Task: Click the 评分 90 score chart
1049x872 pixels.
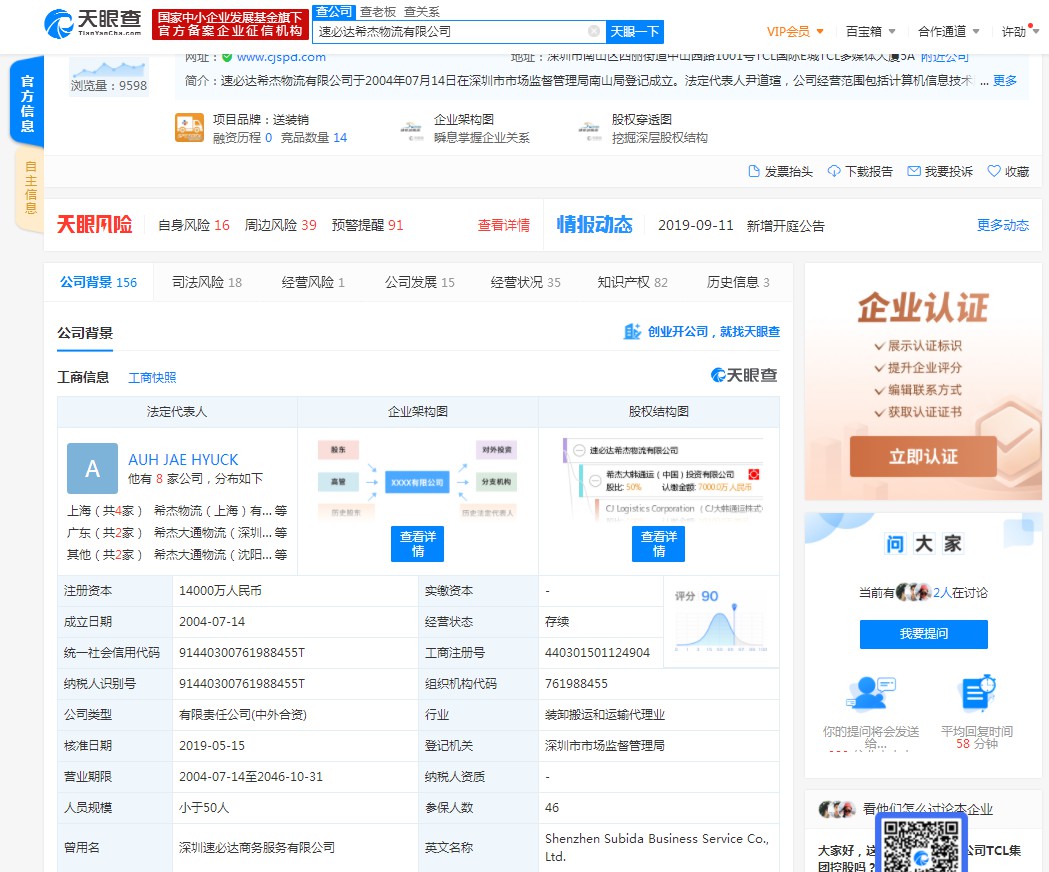Action: (721, 622)
